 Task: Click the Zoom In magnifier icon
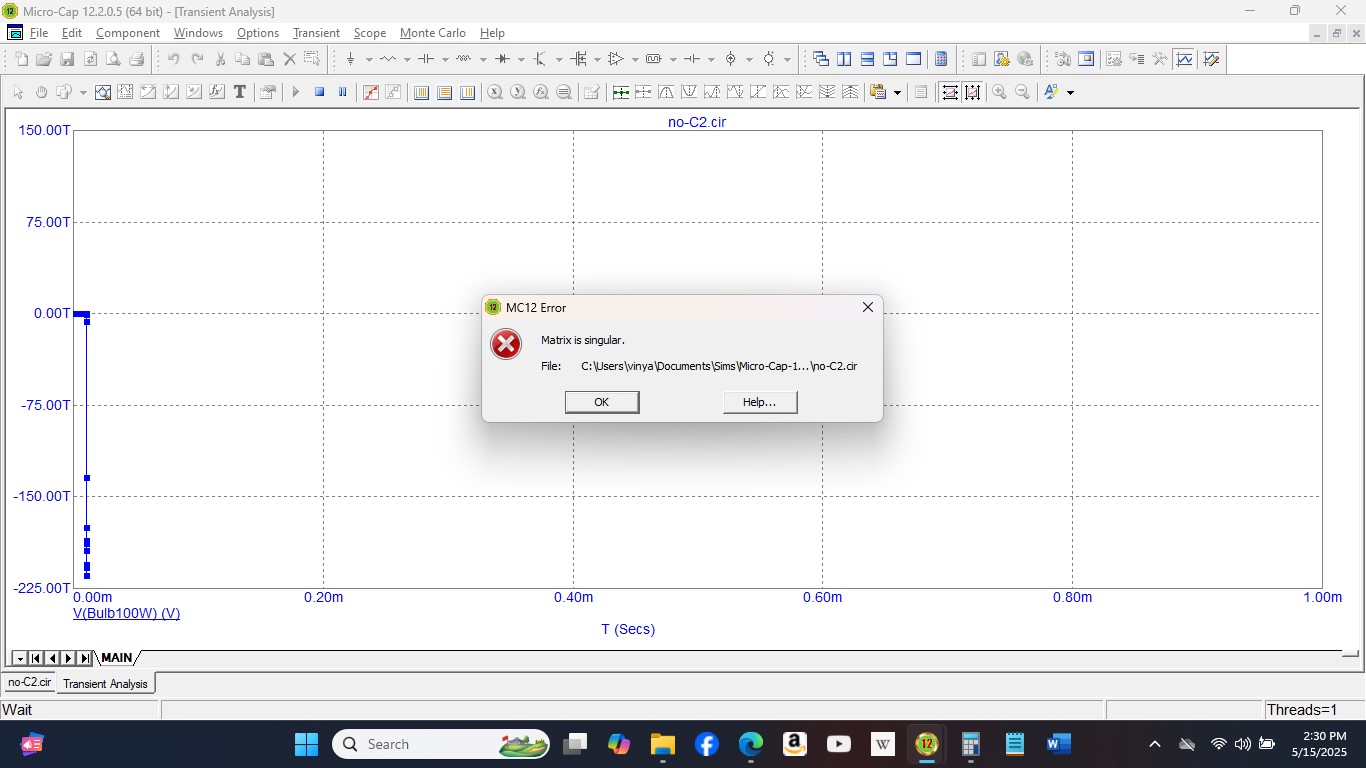(x=999, y=92)
